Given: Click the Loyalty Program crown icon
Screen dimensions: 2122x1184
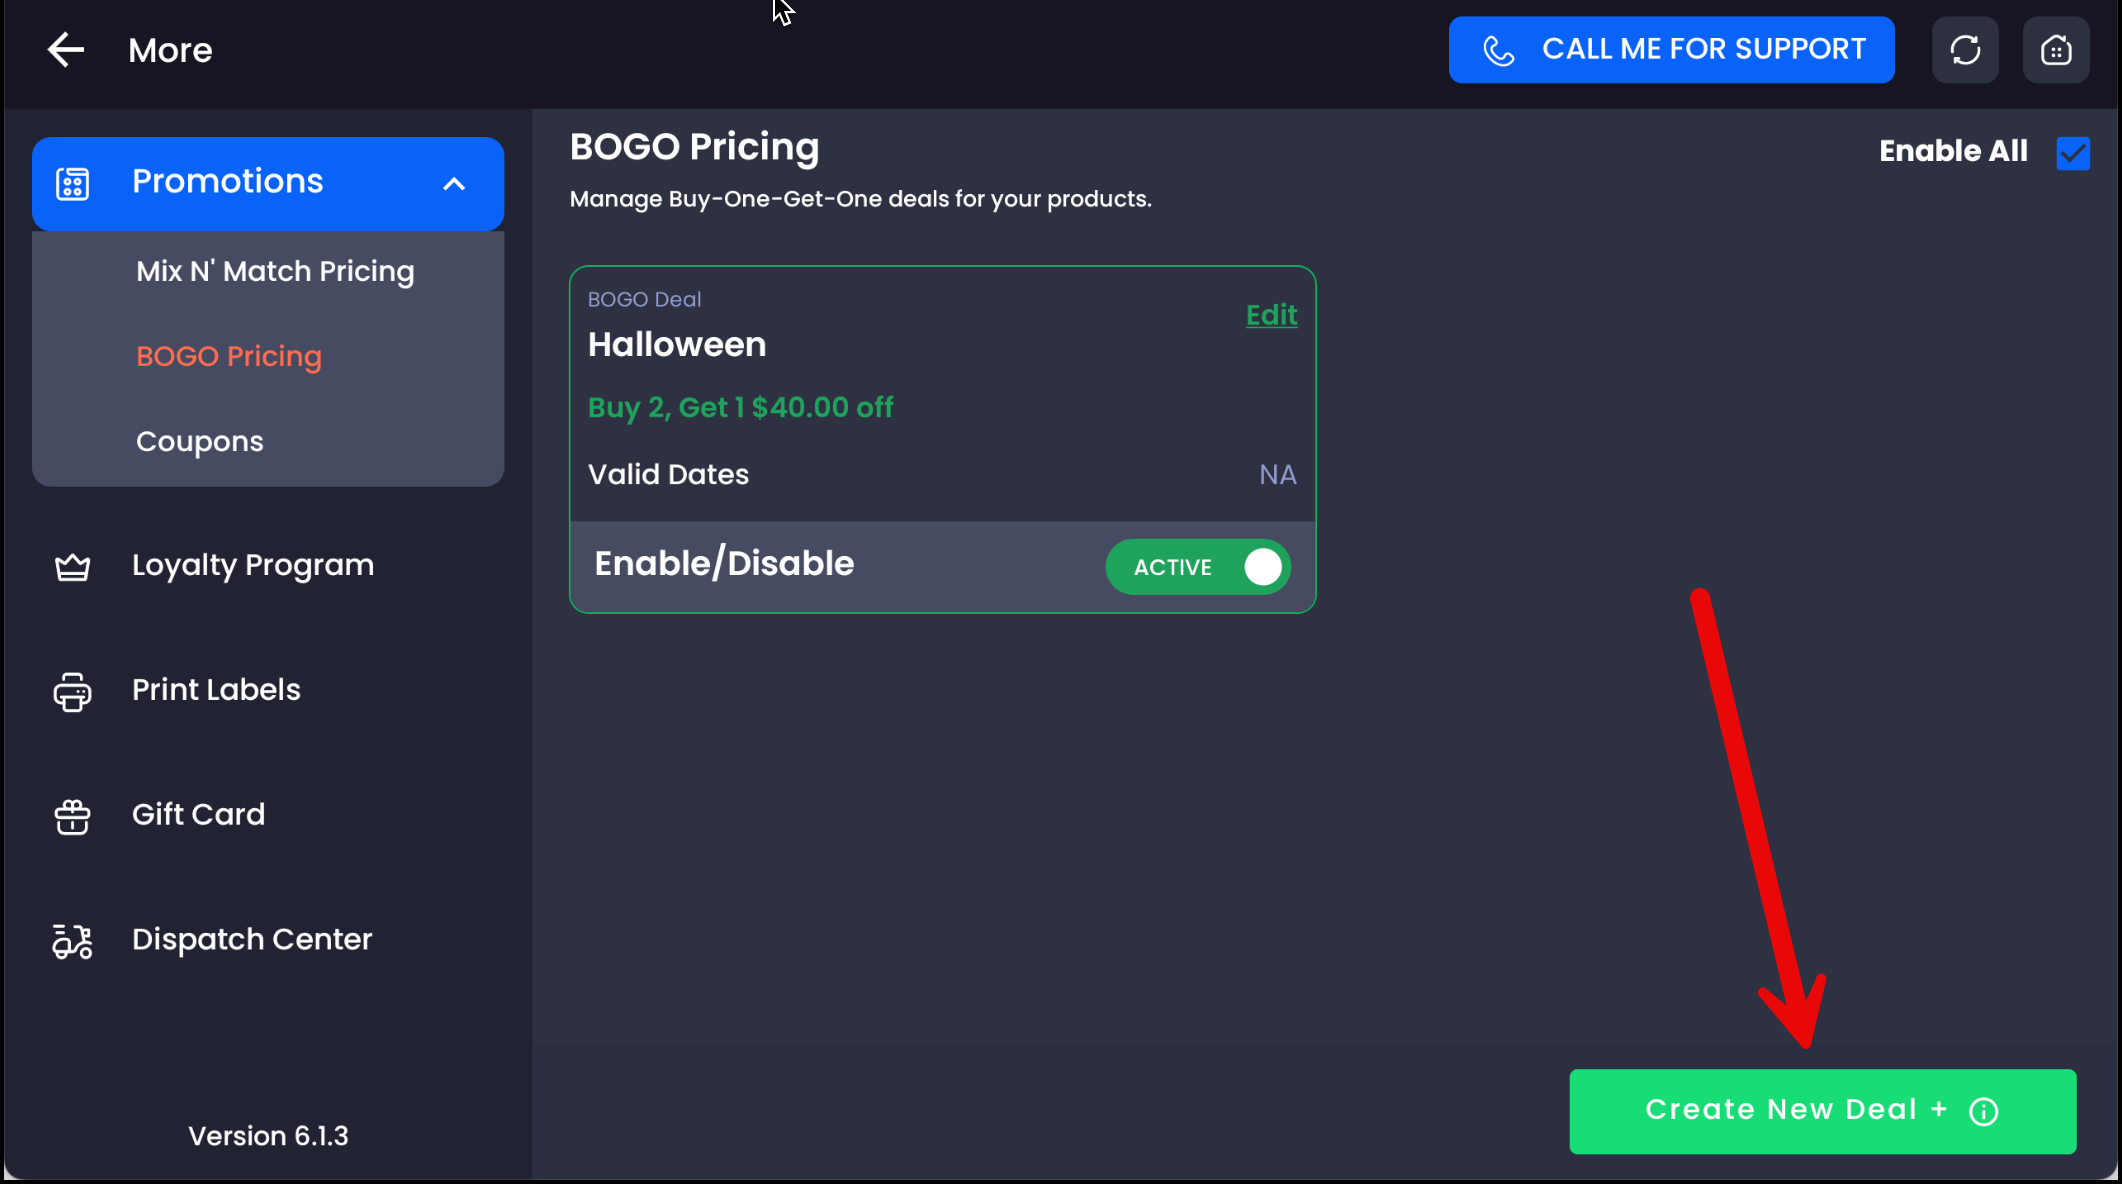Looking at the screenshot, I should coord(72,567).
